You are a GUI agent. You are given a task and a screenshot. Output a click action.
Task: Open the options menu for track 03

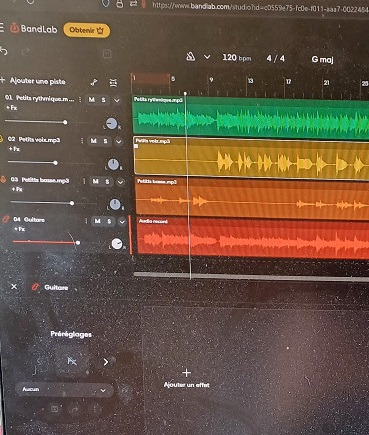(84, 181)
